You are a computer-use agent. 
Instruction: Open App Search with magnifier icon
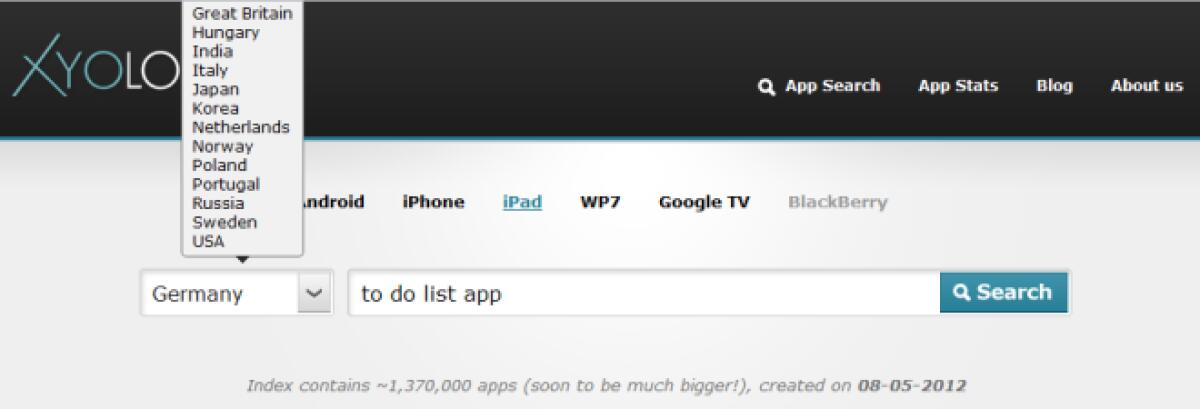click(x=820, y=86)
